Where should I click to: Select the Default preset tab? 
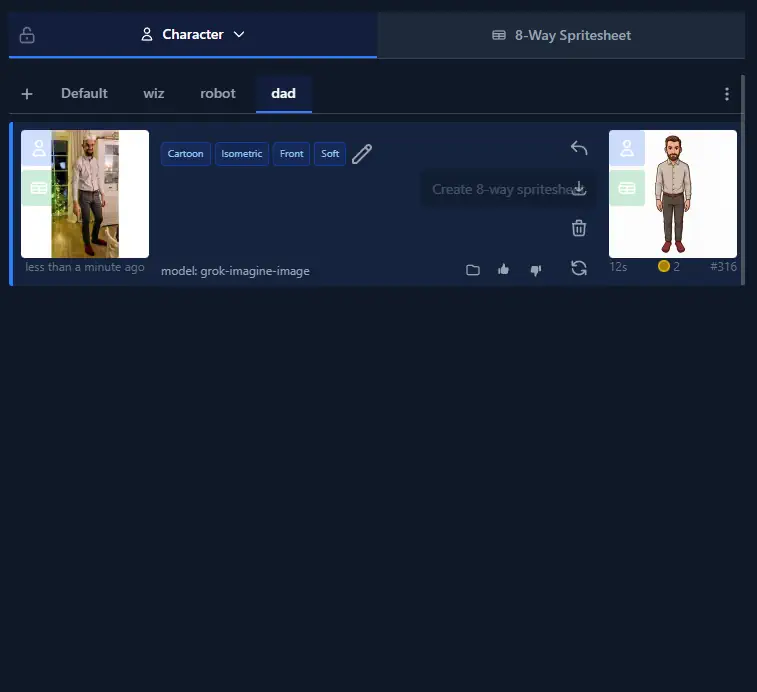pyautogui.click(x=84, y=94)
